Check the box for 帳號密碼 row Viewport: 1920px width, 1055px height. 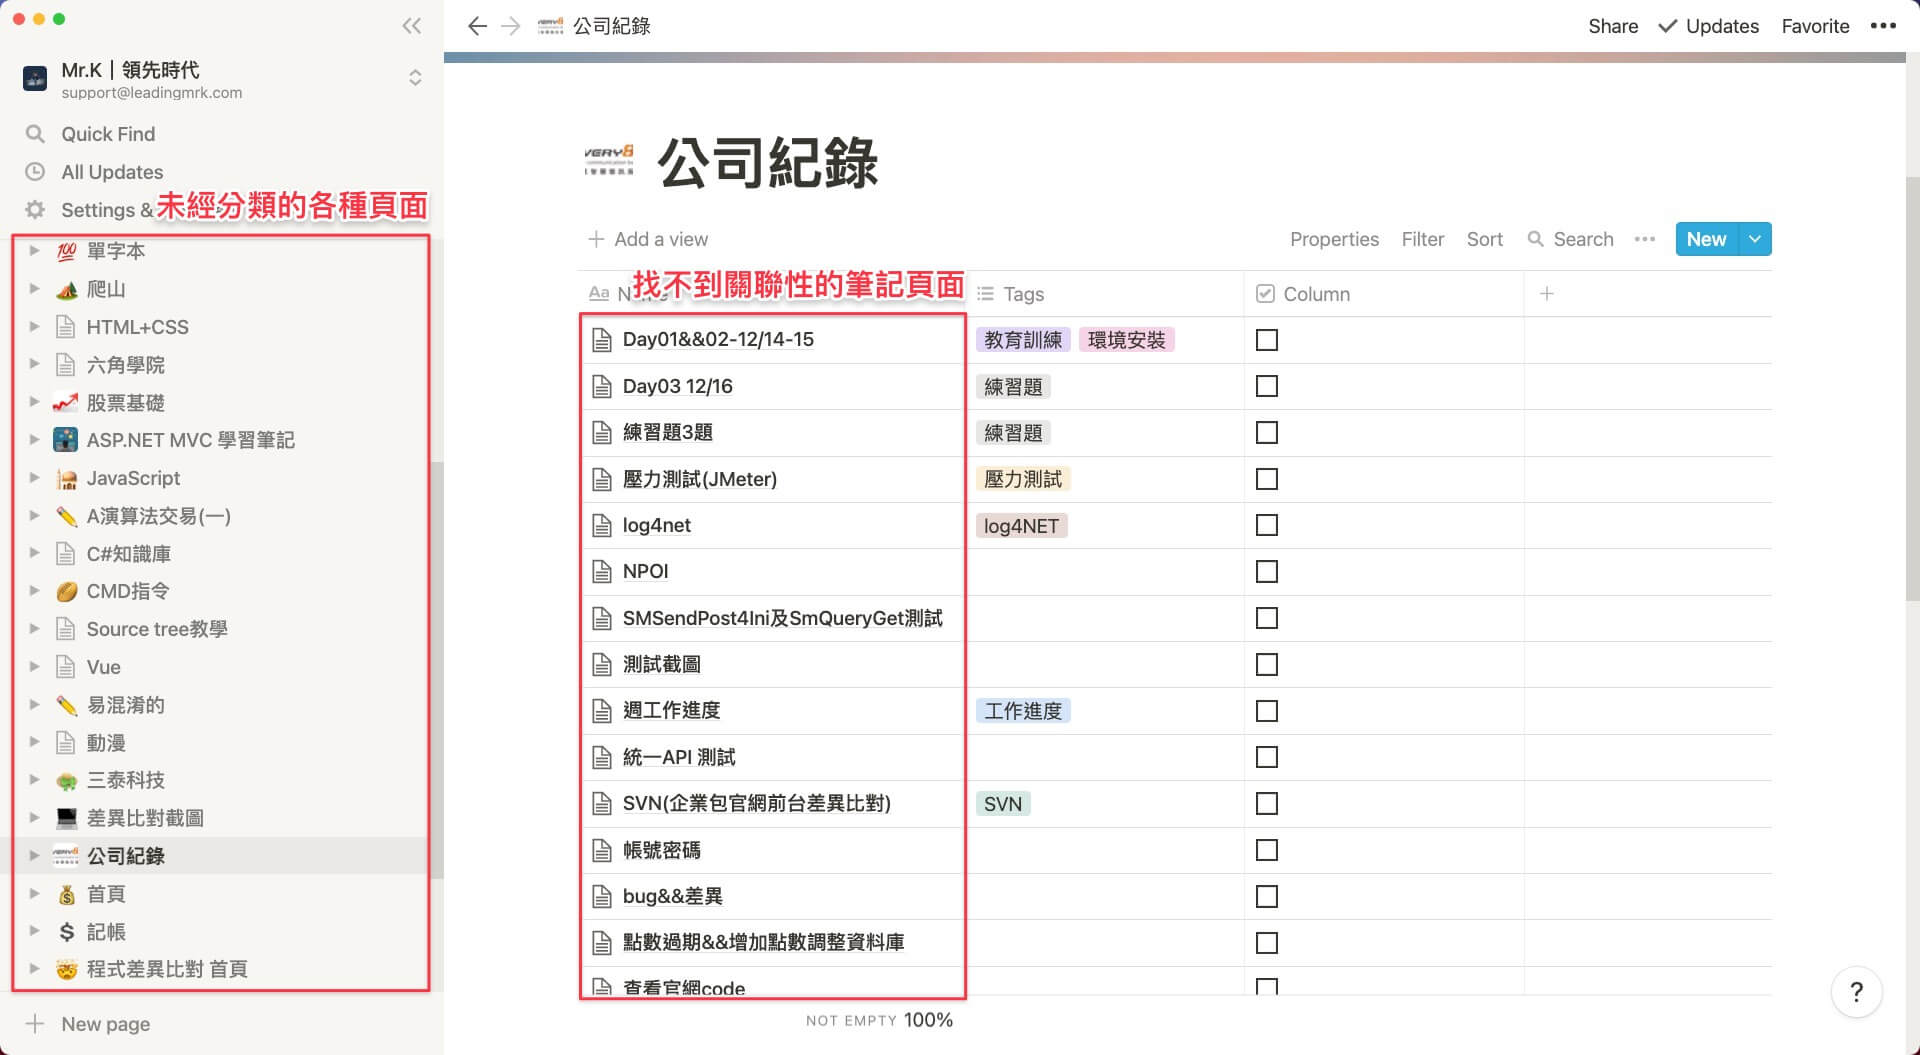point(1266,850)
